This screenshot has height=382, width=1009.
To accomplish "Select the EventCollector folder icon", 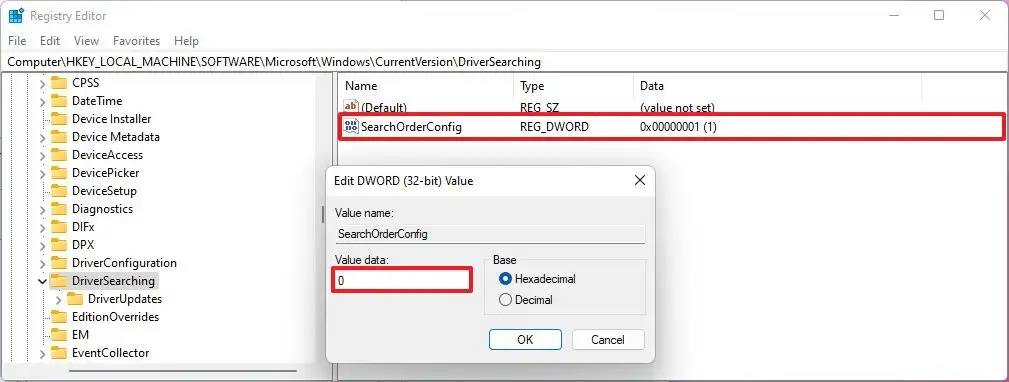I will [x=59, y=352].
